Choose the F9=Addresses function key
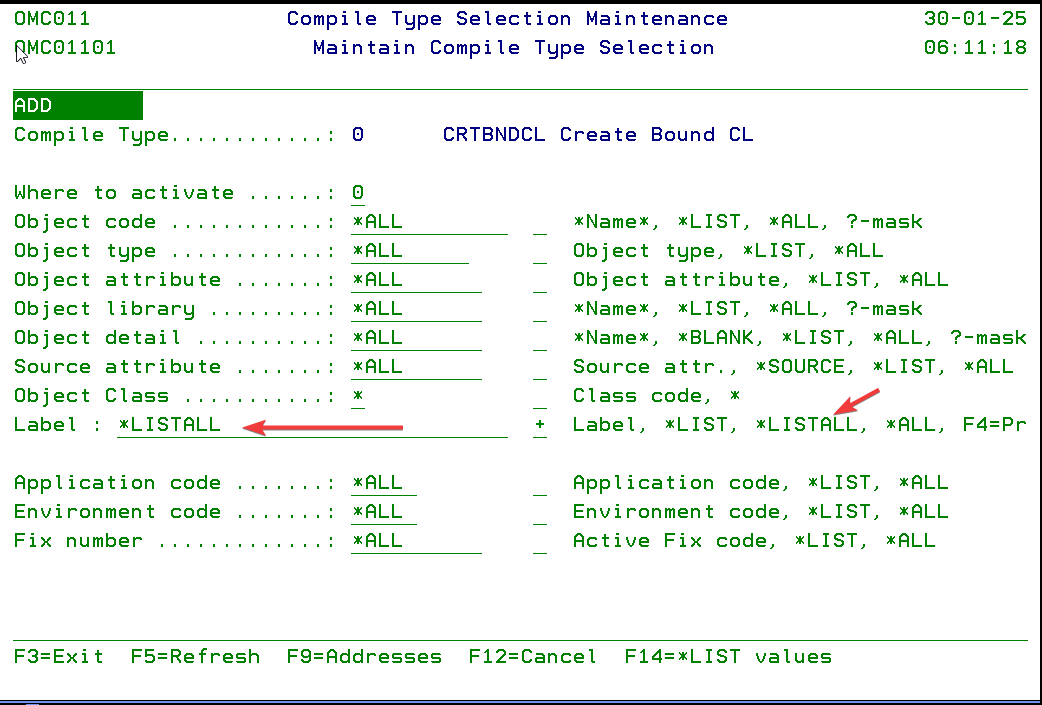This screenshot has height=705, width=1042. point(364,657)
